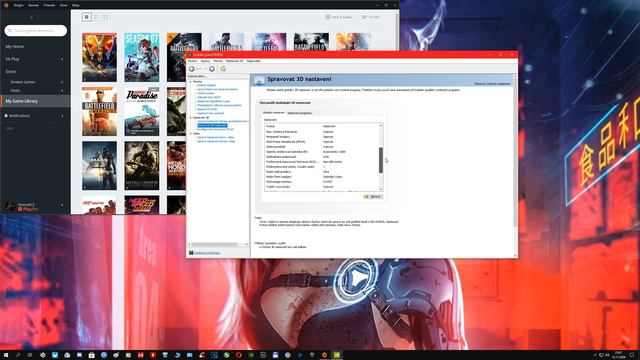Collapse the Nastavení 3D node in the NVIDIA tree
Image resolution: width=640 pixels, height=360 pixels.
(x=191, y=118)
